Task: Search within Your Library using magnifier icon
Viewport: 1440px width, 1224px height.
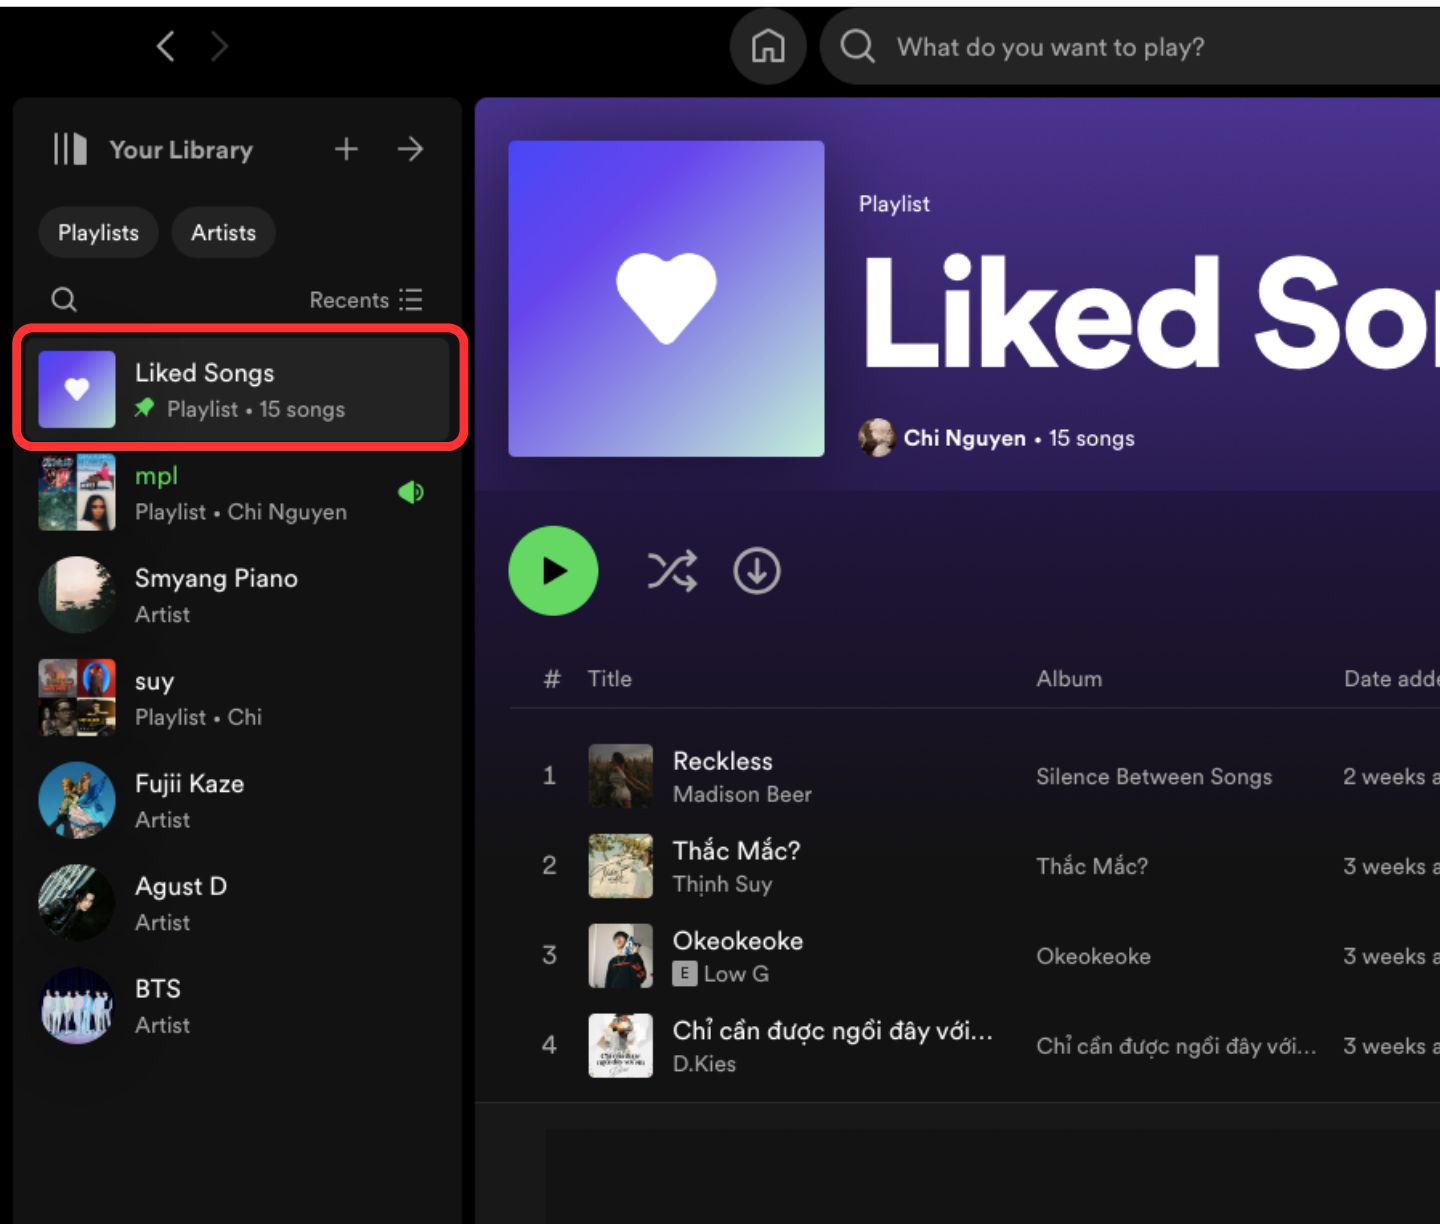Action: tap(64, 299)
